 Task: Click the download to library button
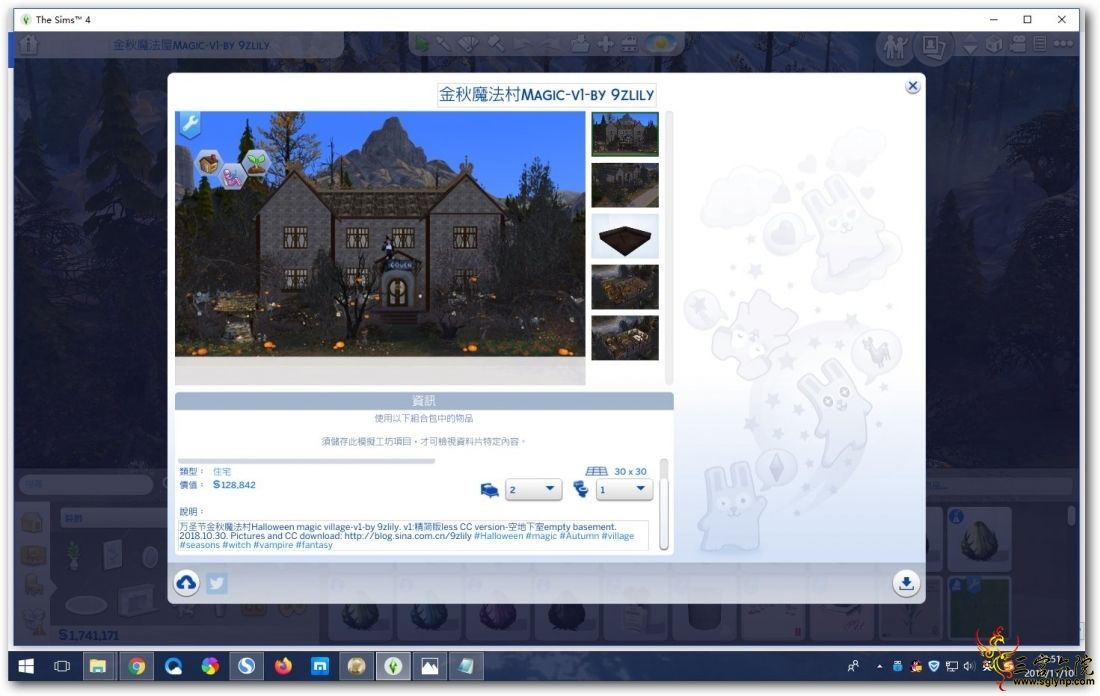[906, 583]
